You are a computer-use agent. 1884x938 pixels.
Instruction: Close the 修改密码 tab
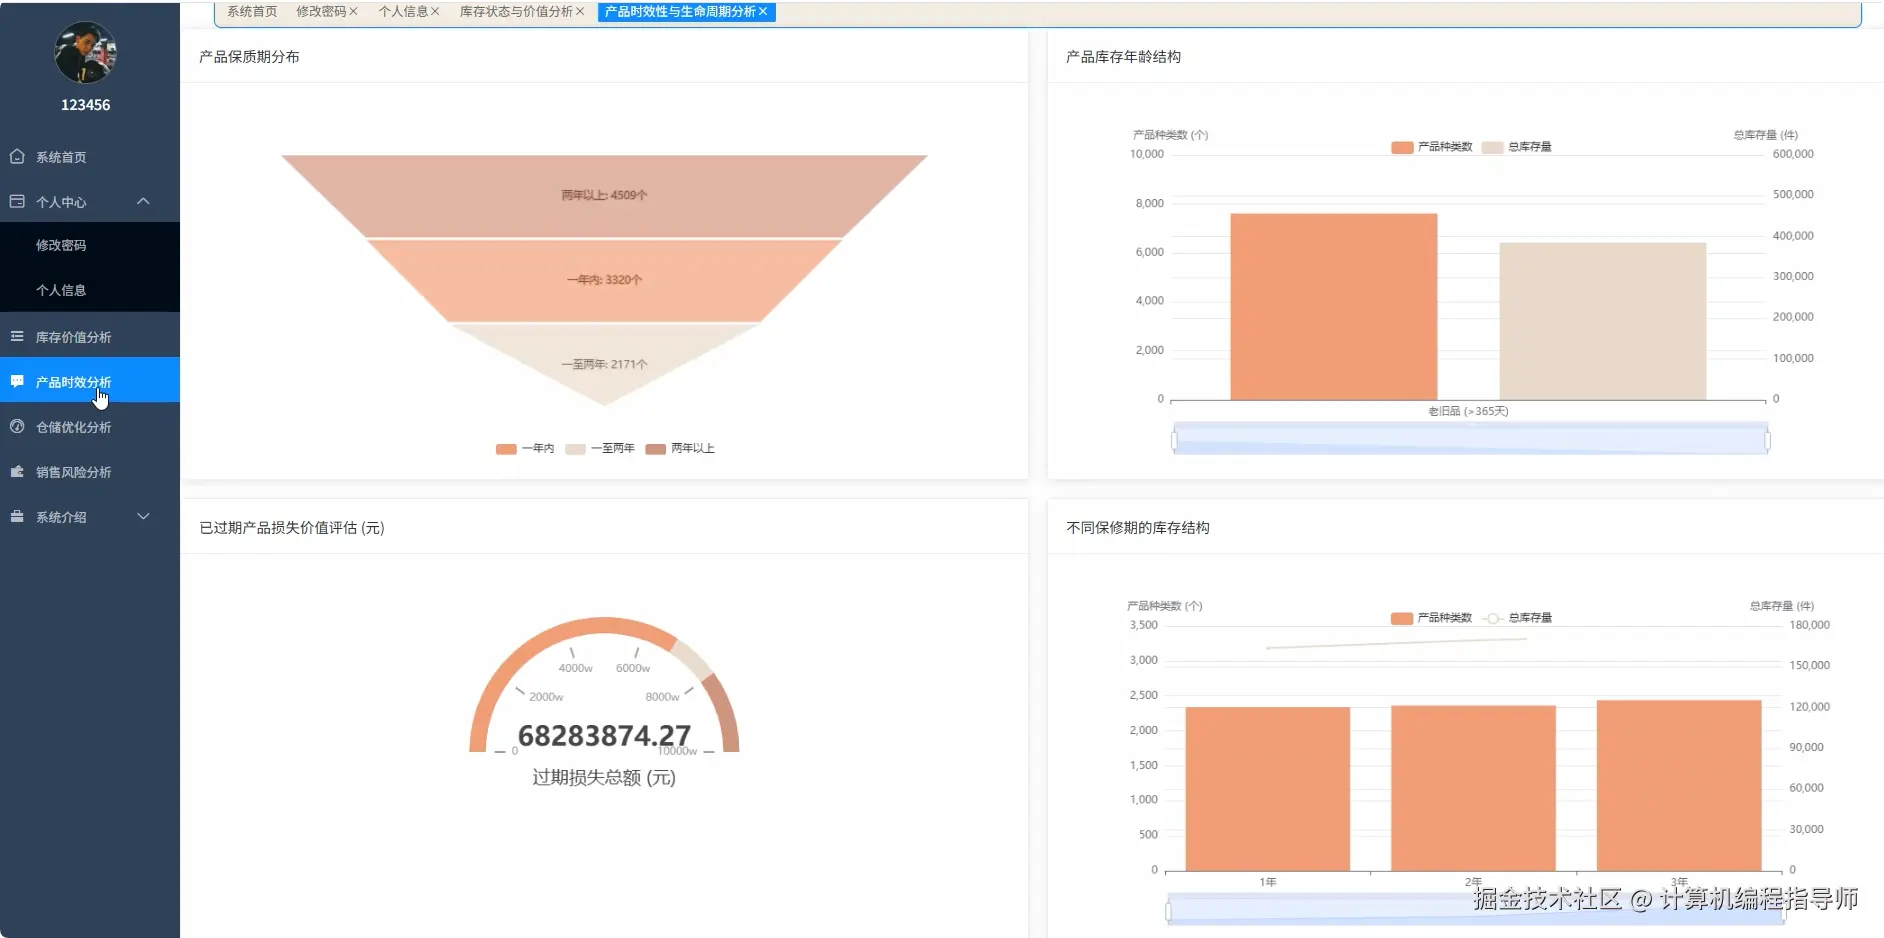pos(353,12)
